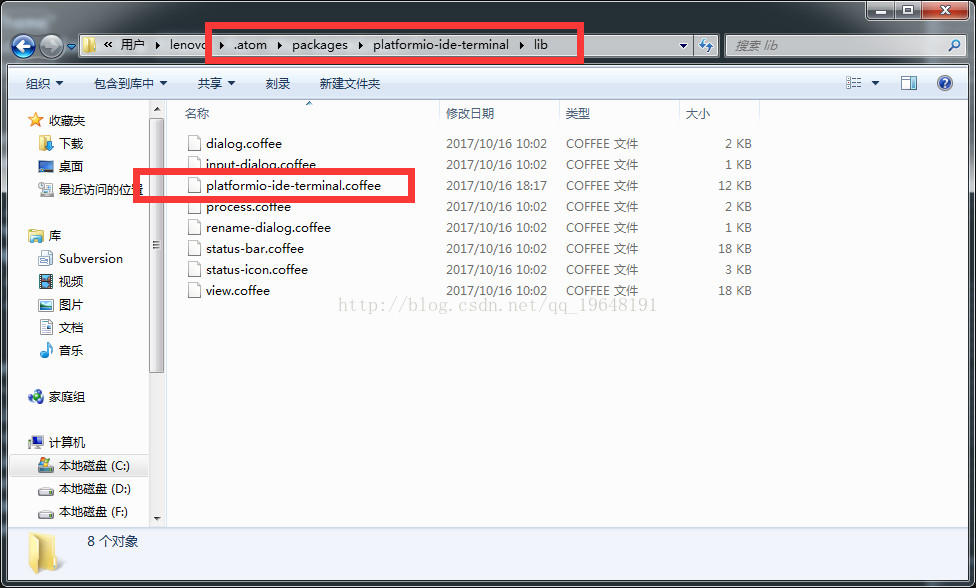This screenshot has width=976, height=588.
Task: Select 本地磁盘 (F:) drive
Action: tap(83, 512)
